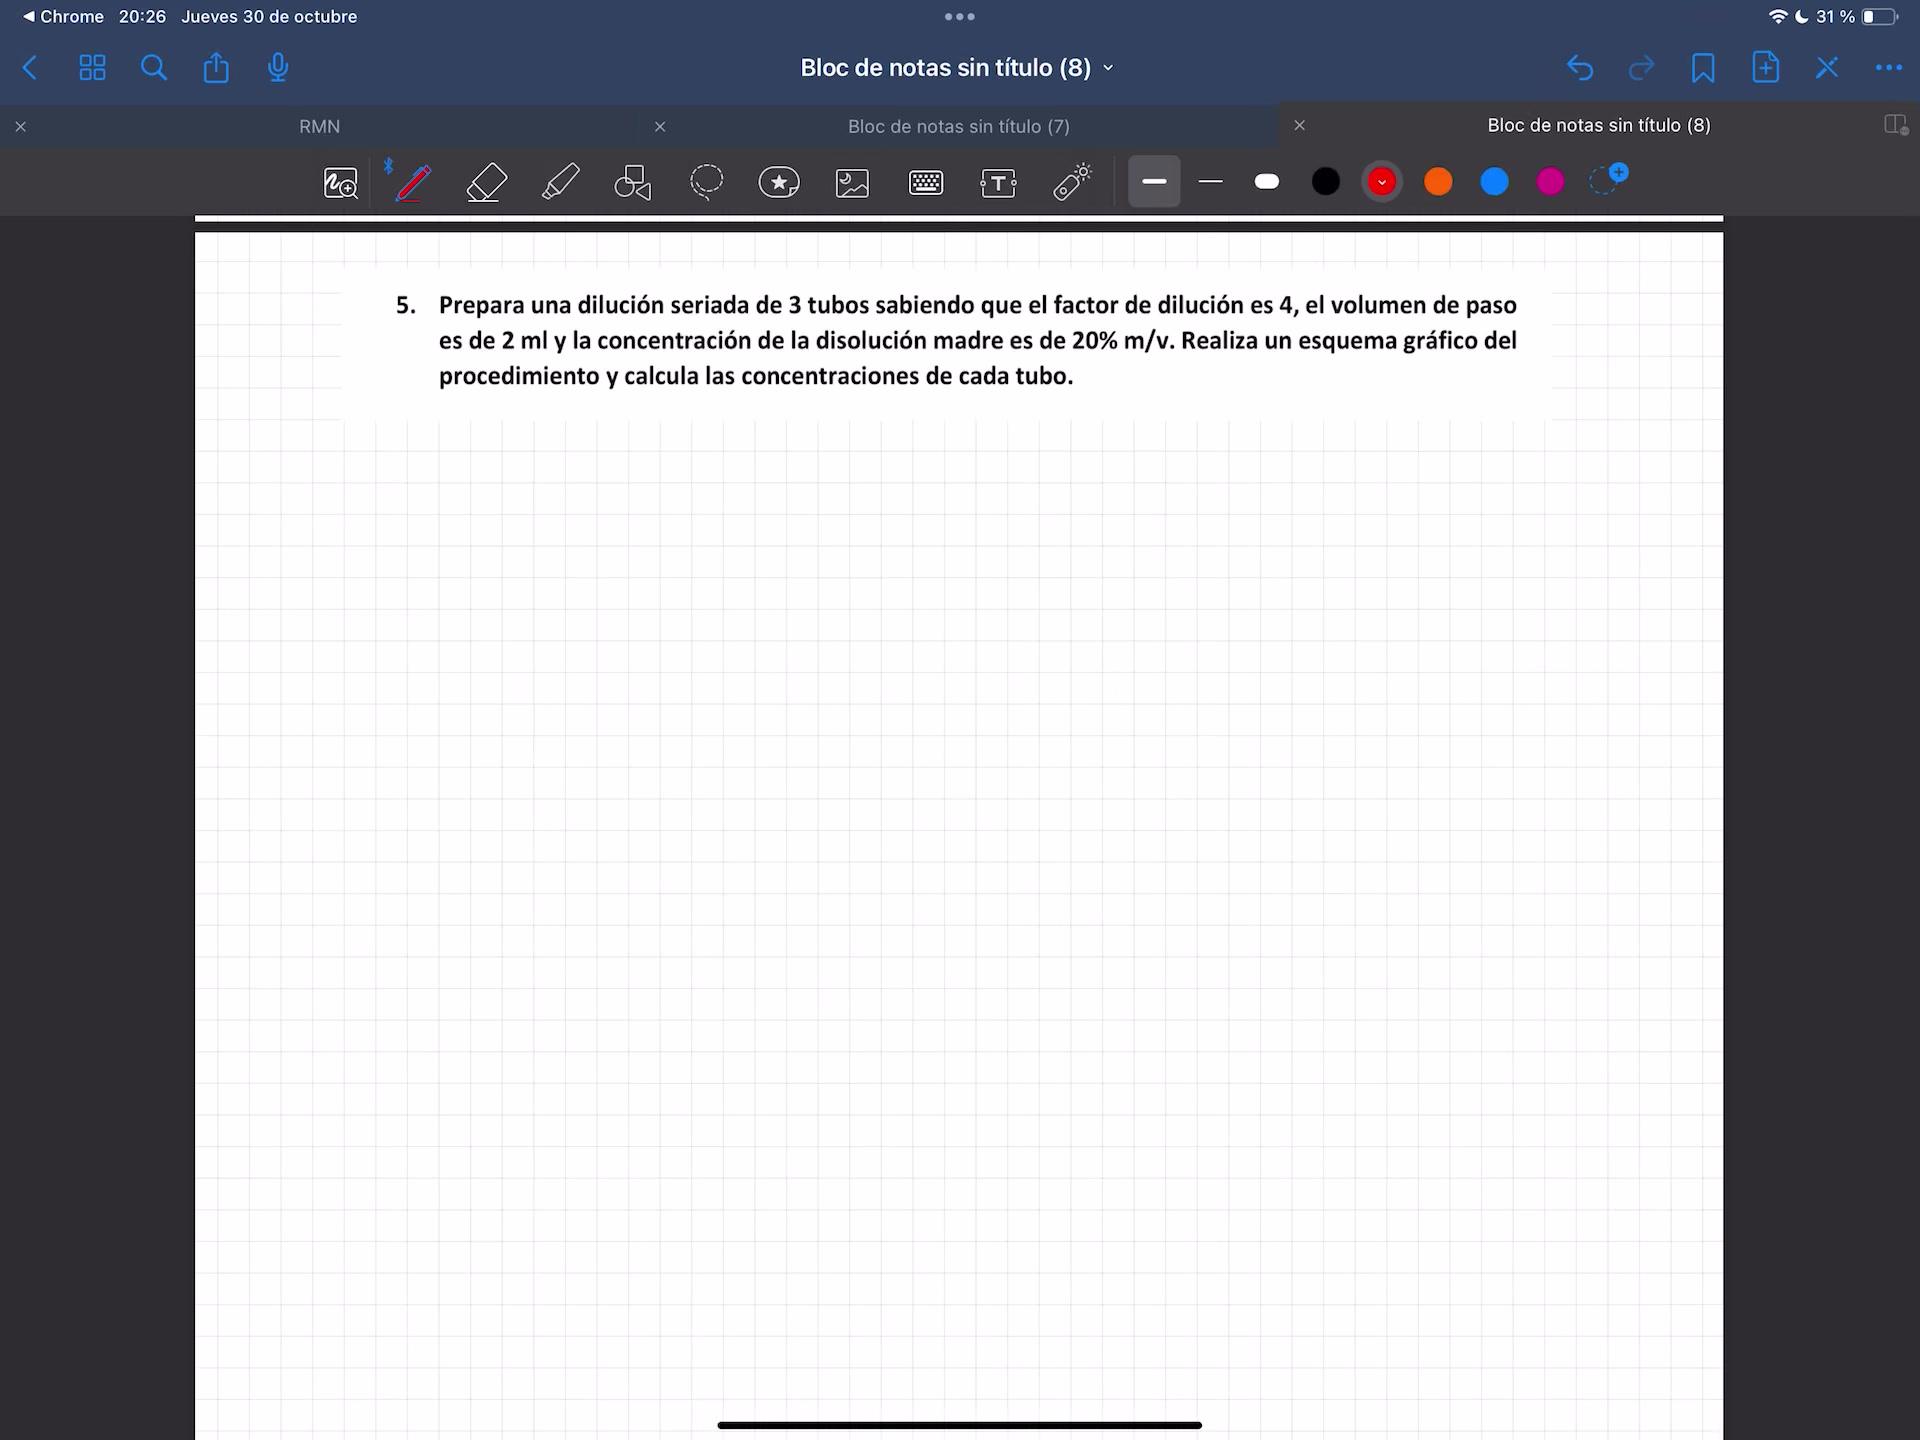Screen dimensions: 1920x1440
Task: Pick the blue pen color
Action: 1494,182
